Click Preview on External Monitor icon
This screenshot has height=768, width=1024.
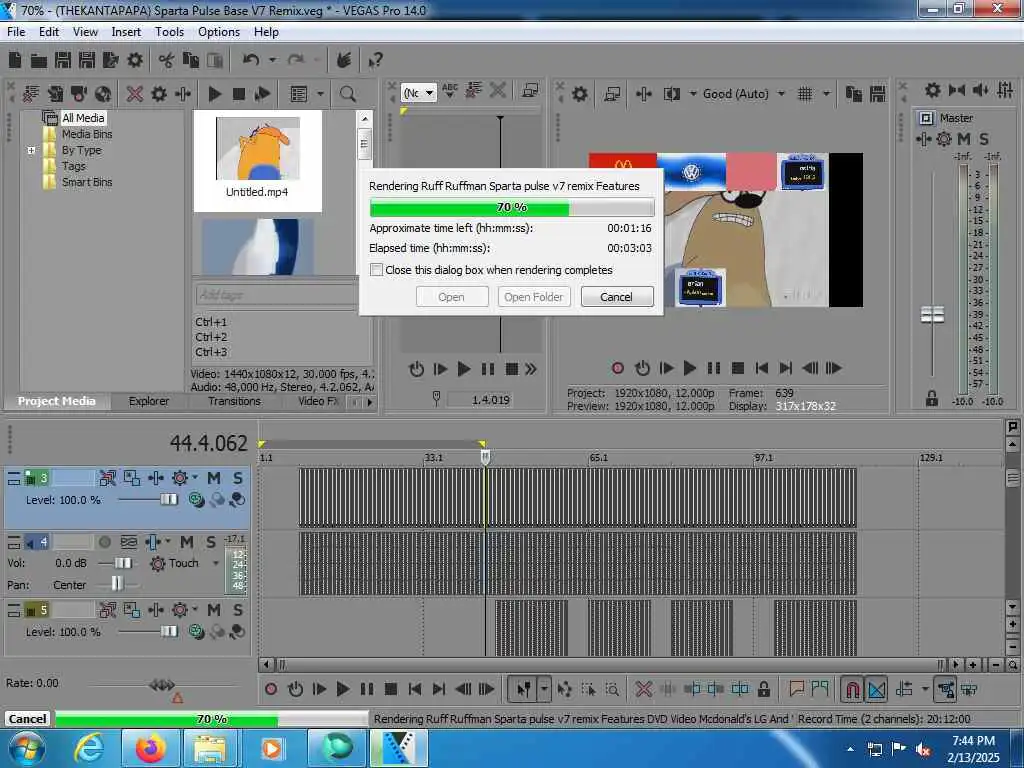point(612,94)
